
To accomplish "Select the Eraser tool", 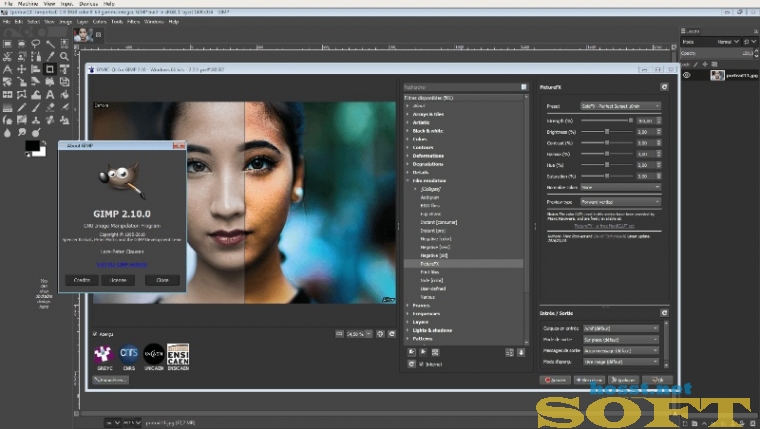I will (50, 107).
